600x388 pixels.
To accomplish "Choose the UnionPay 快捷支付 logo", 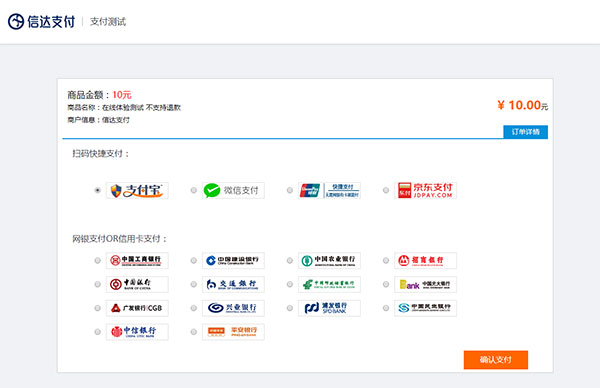I will click(329, 191).
